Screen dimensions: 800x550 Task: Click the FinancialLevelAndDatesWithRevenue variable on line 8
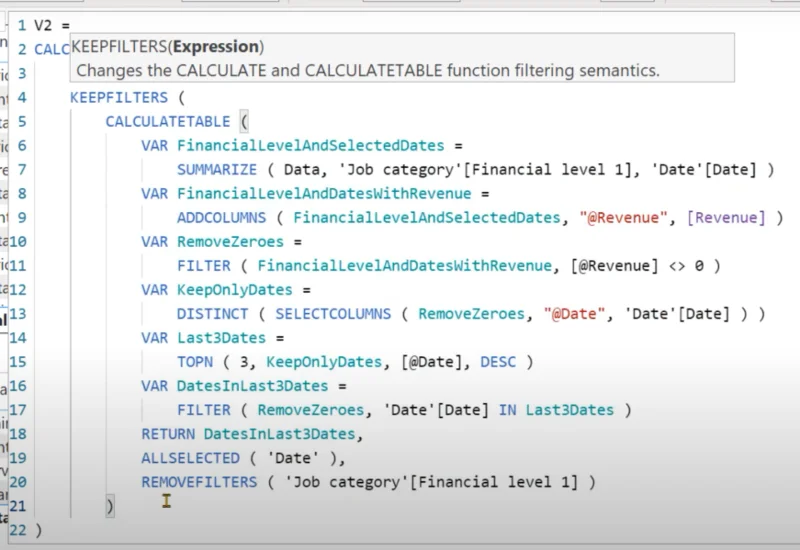(324, 193)
